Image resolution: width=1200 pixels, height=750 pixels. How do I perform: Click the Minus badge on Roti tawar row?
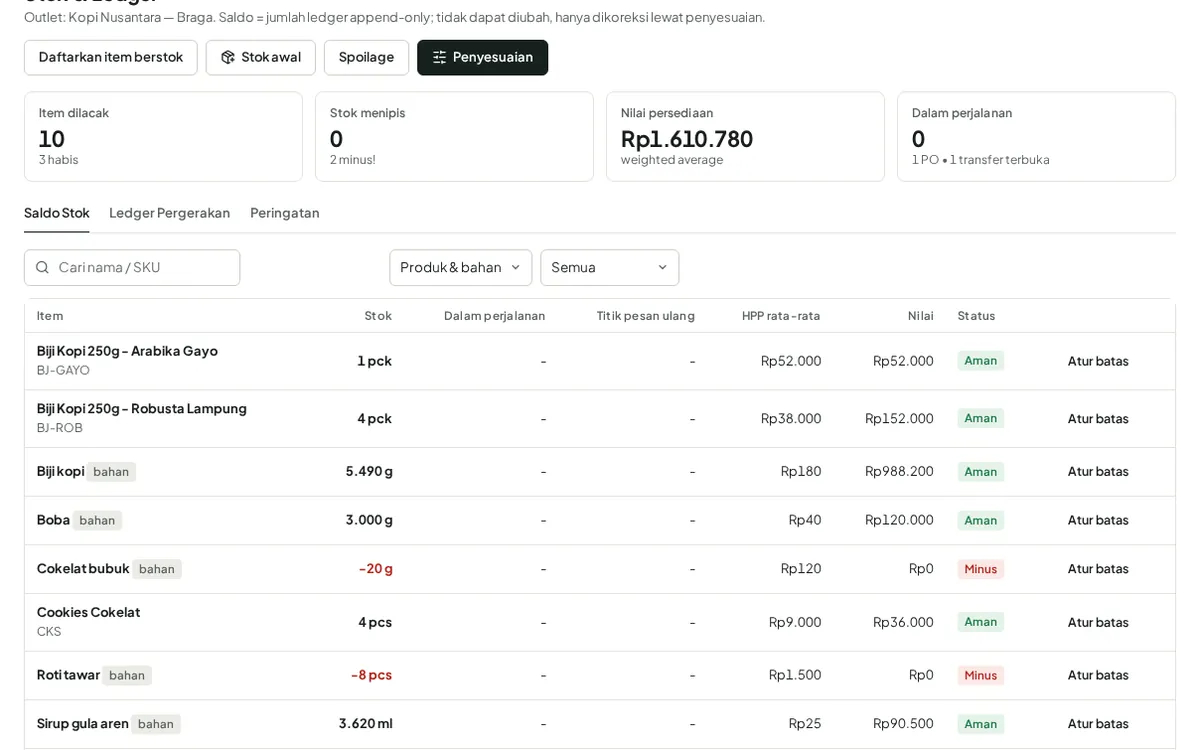coord(981,675)
